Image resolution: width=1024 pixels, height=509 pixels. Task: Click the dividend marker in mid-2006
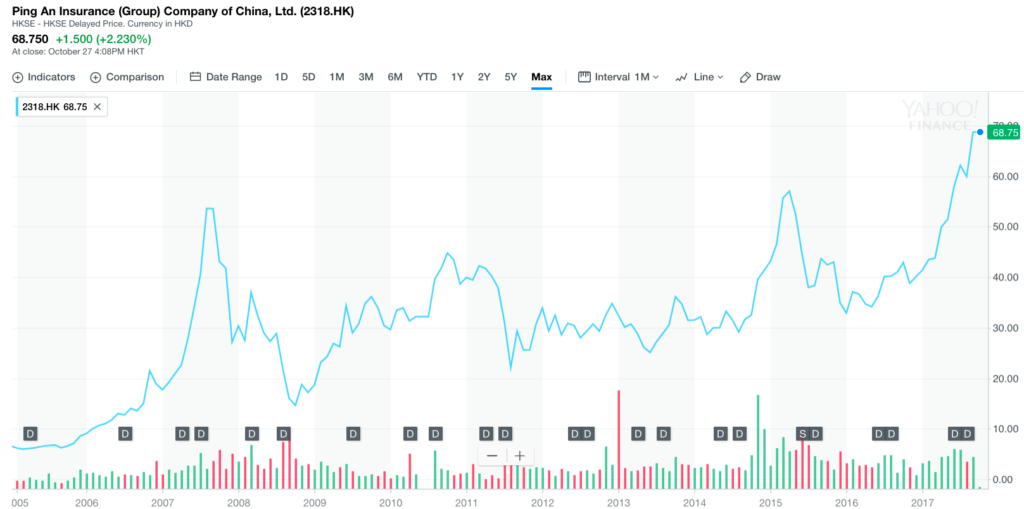(125, 433)
